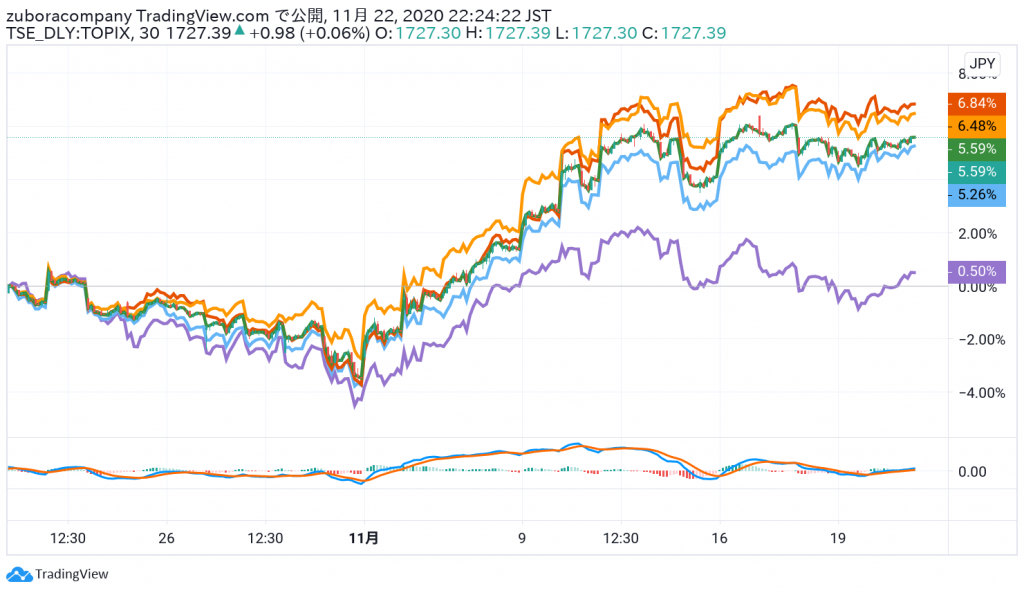Click the 2.00% tick on price axis
1024x593 pixels.
(977, 234)
